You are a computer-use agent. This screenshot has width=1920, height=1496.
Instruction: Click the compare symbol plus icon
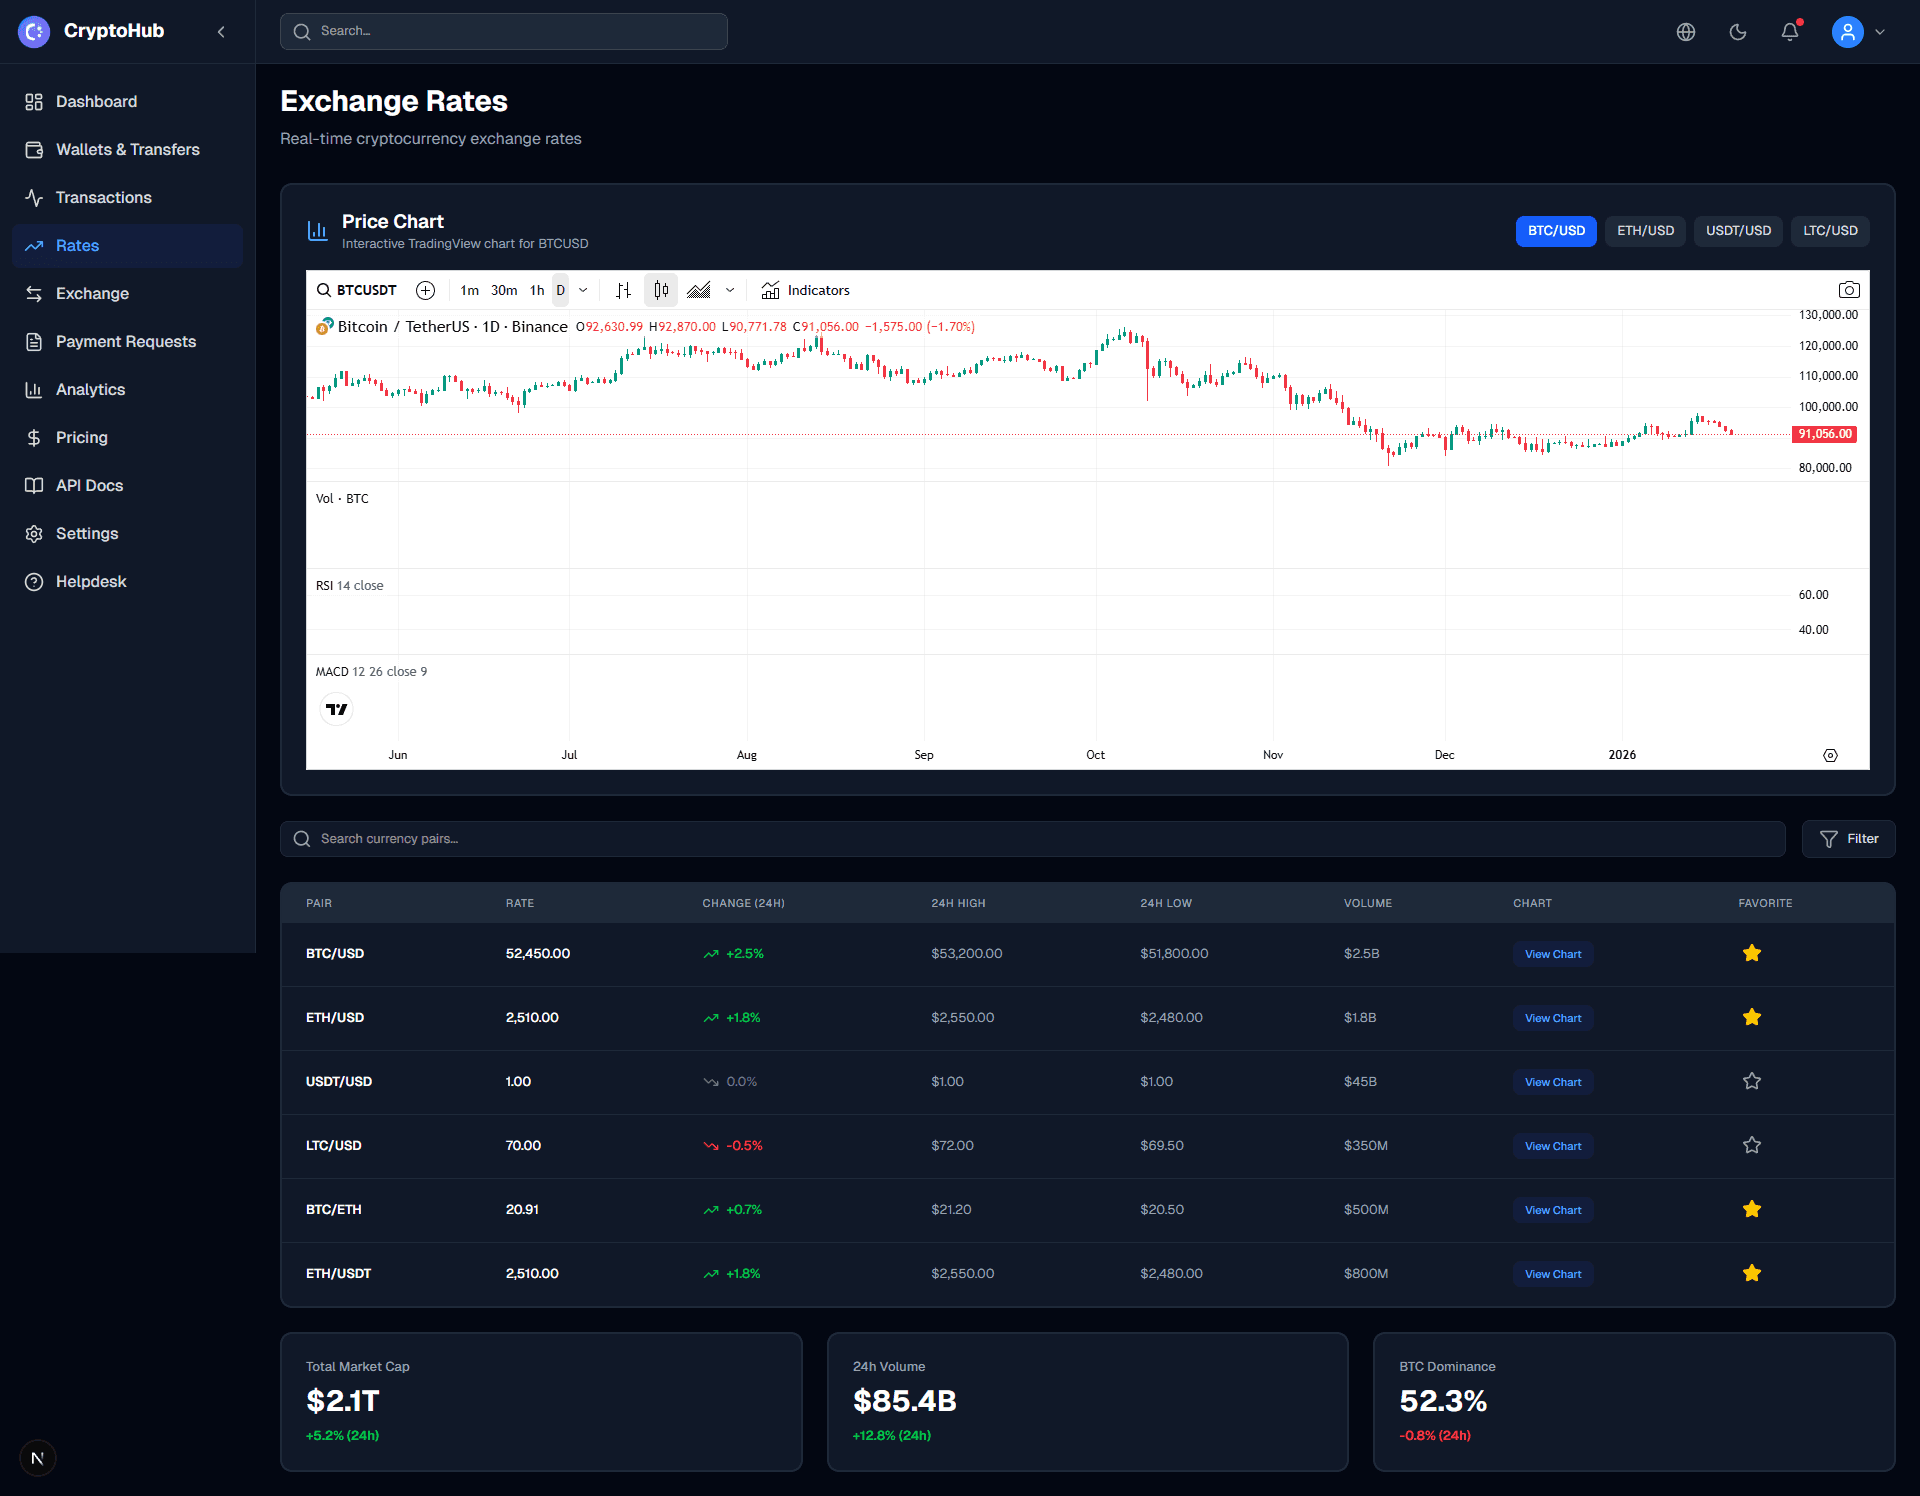pos(425,290)
